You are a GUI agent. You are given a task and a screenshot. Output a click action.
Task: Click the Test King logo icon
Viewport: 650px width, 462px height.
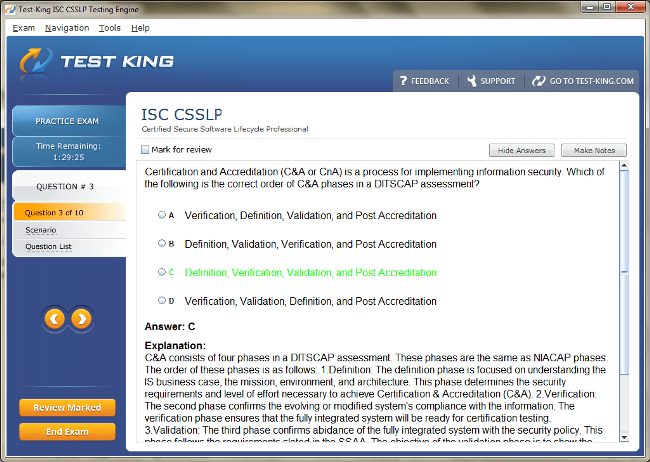tap(36, 61)
